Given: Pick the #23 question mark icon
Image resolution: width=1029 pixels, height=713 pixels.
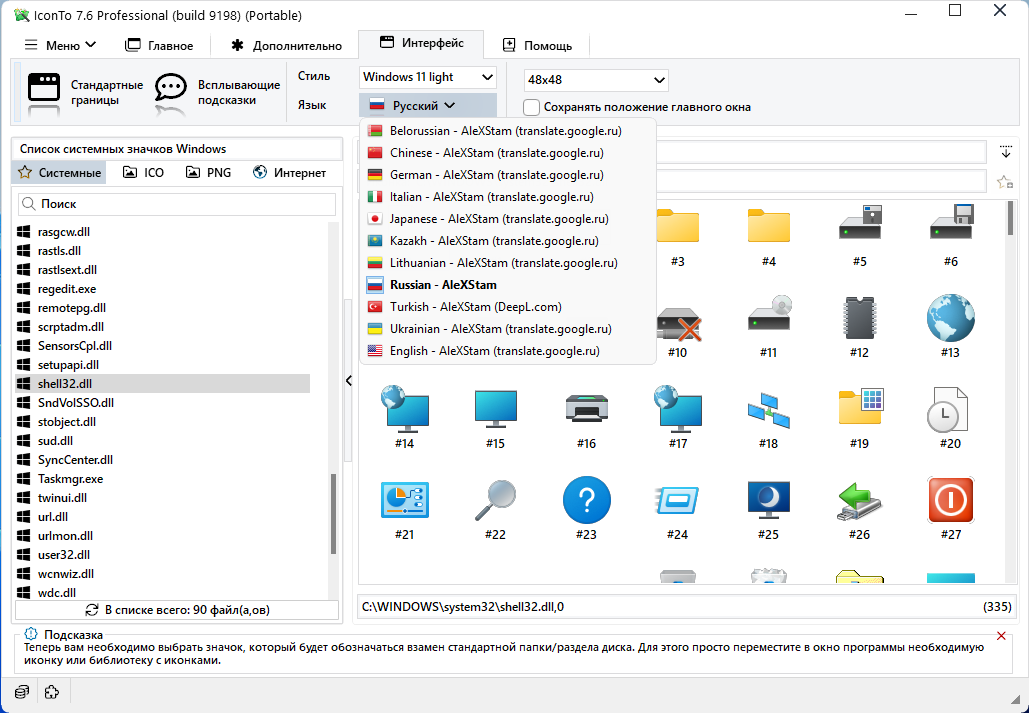Looking at the screenshot, I should pos(587,500).
